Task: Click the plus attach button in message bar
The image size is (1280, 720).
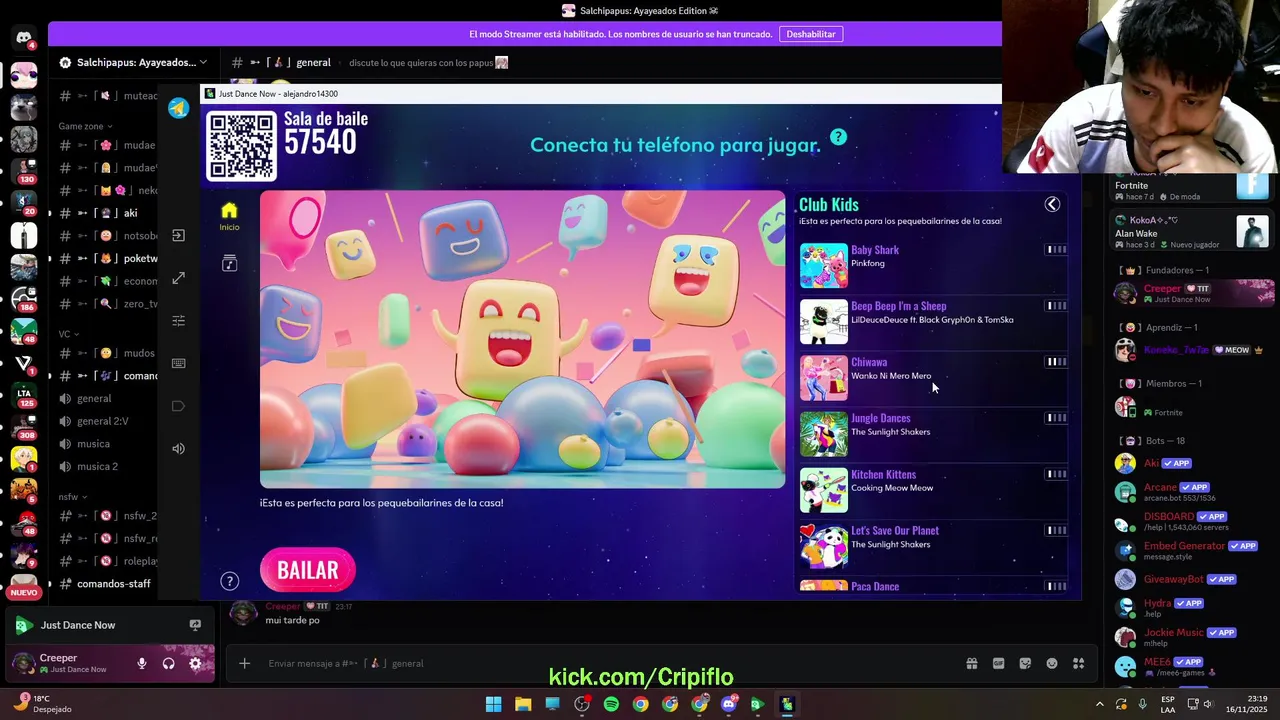Action: pyautogui.click(x=244, y=663)
